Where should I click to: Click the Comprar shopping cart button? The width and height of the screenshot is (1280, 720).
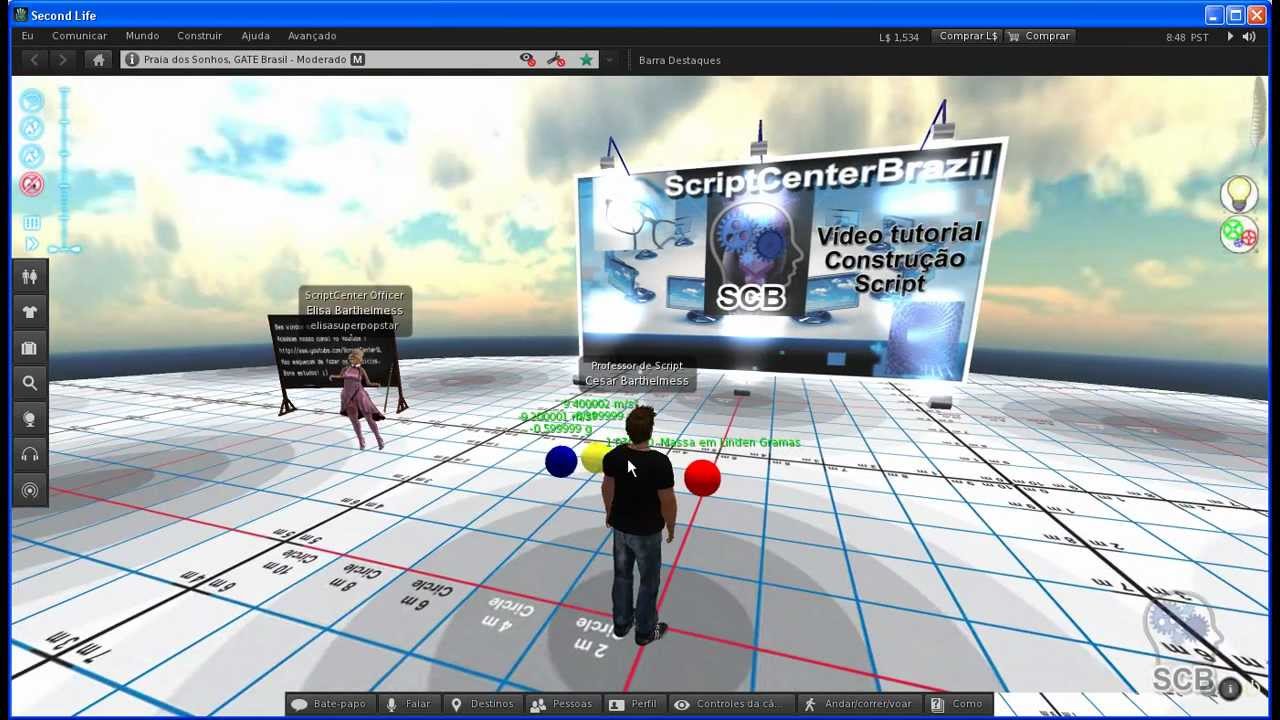(x=1040, y=36)
